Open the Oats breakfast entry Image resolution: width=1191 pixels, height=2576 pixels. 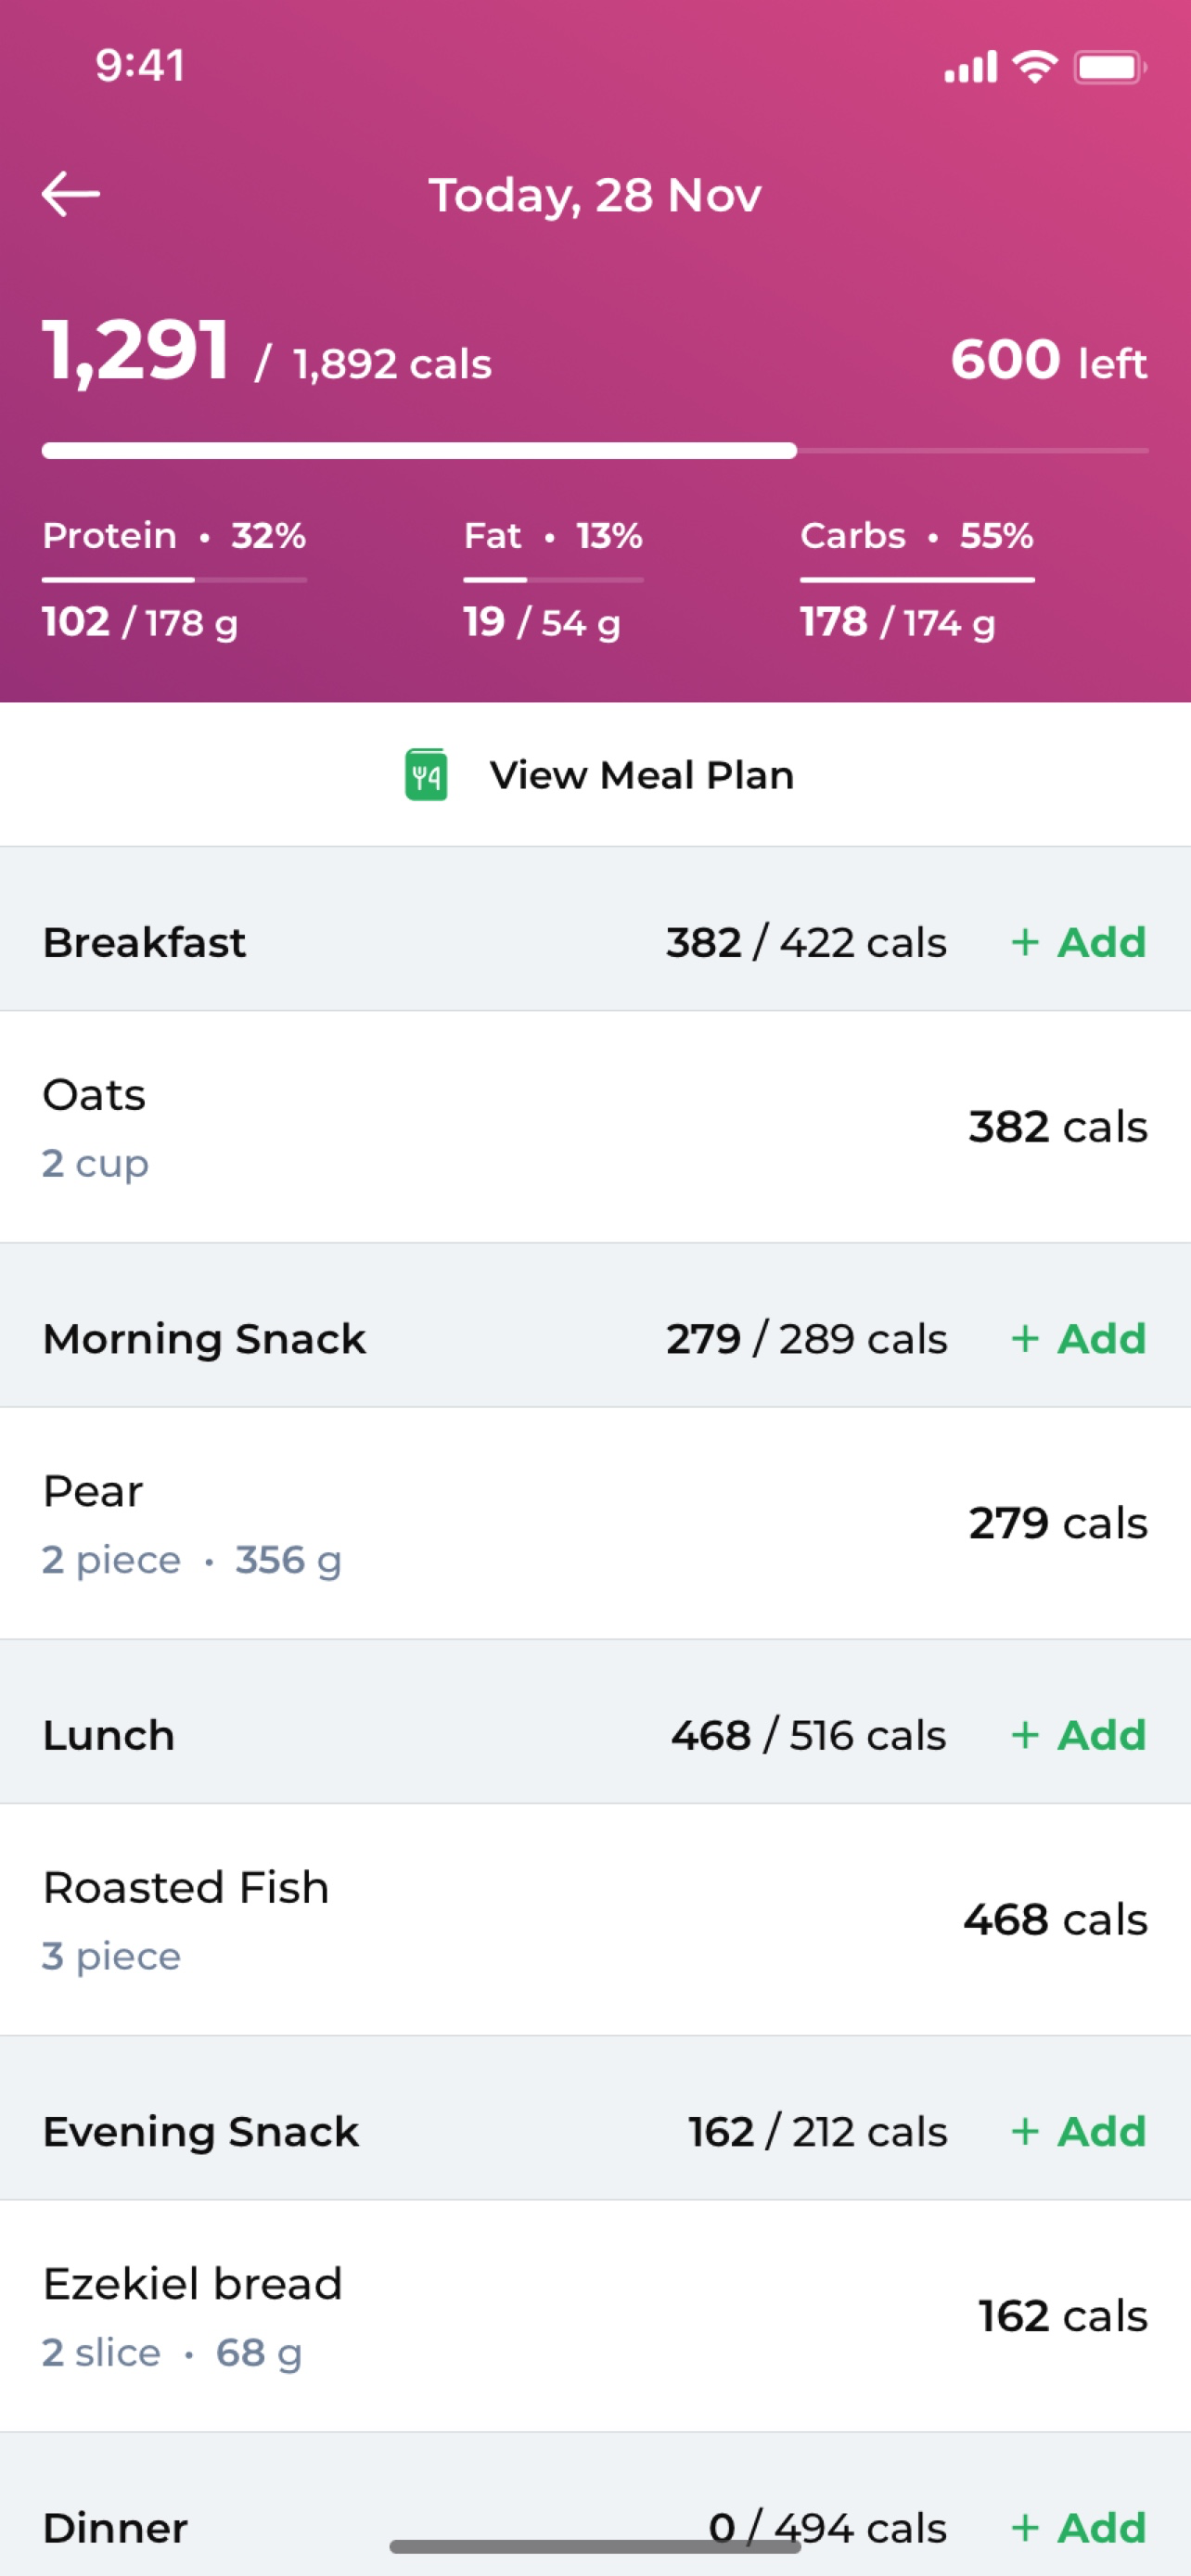tap(595, 1127)
